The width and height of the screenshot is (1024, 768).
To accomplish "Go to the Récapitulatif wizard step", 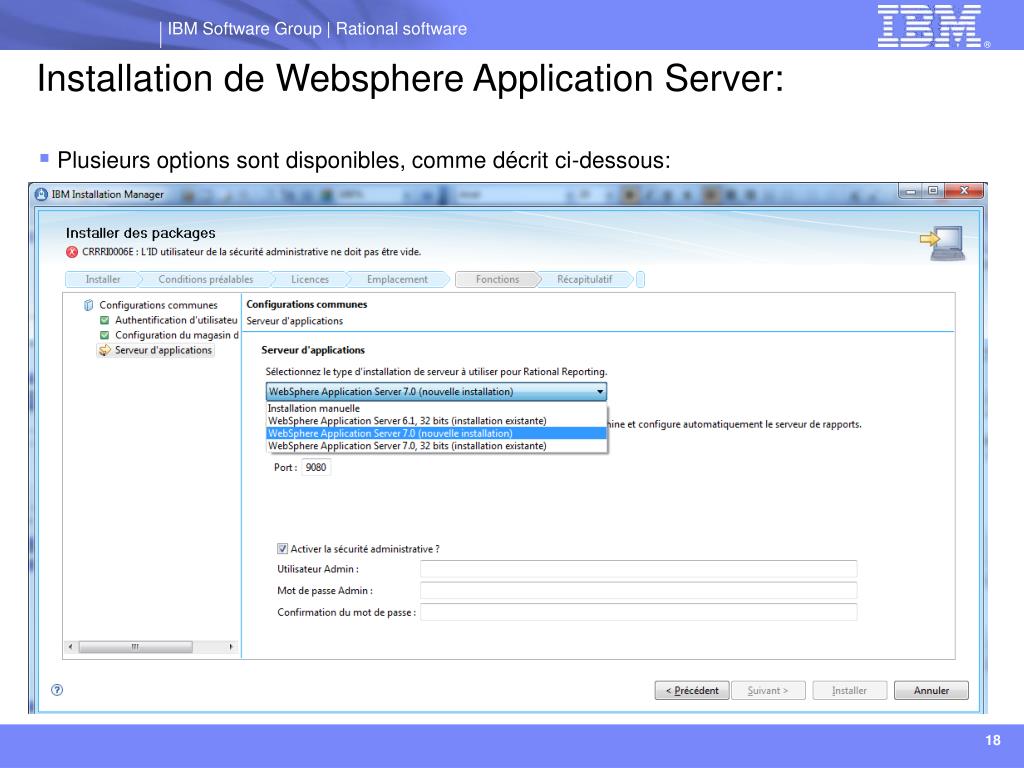I will coord(584,280).
